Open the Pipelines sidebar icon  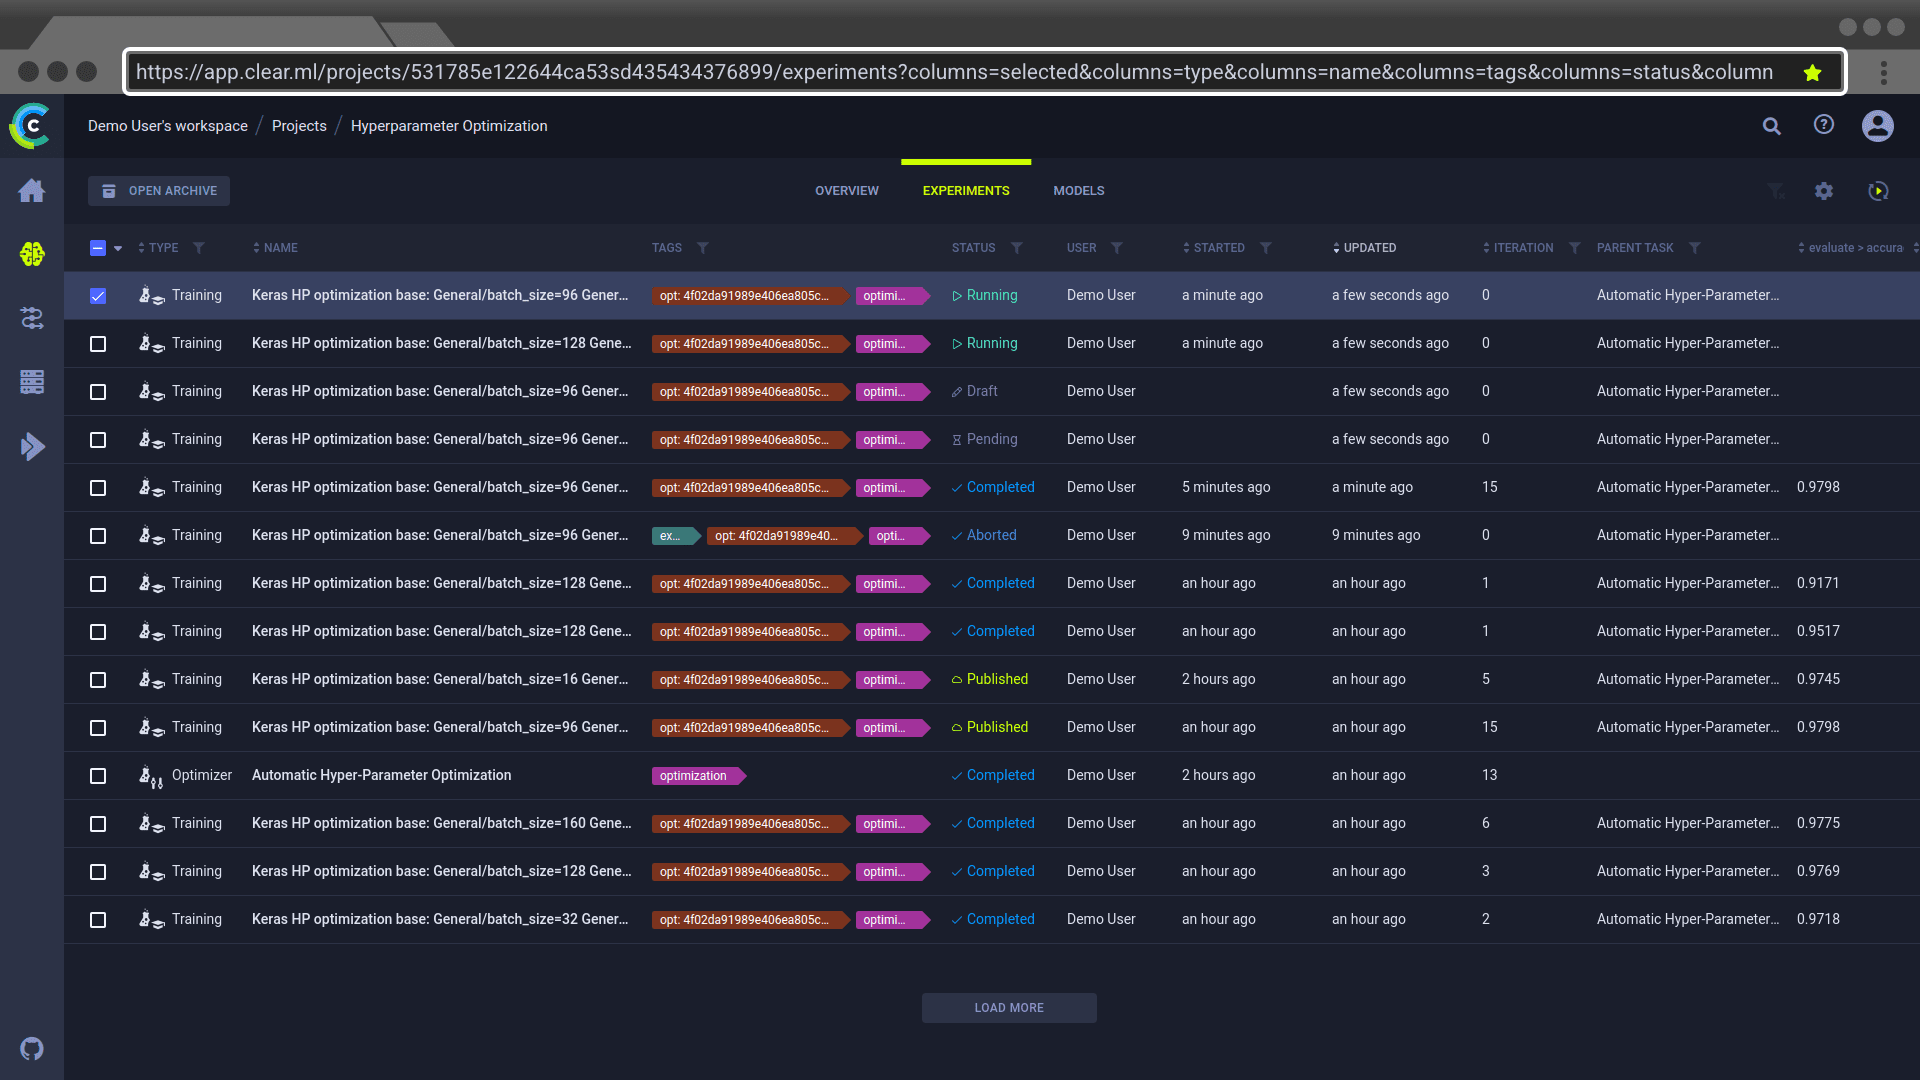click(x=32, y=318)
